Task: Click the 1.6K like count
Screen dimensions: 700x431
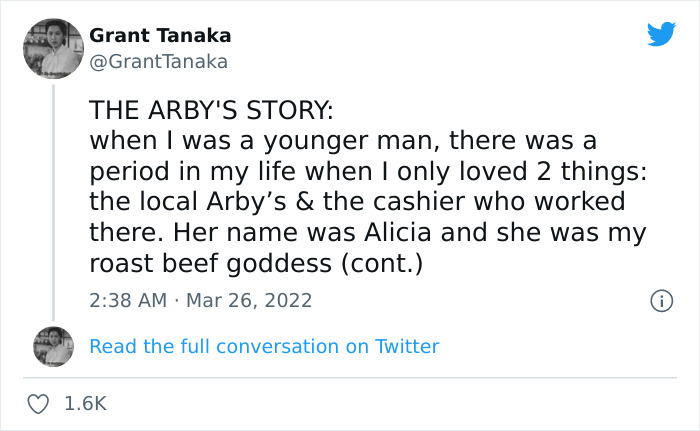Action: (84, 404)
